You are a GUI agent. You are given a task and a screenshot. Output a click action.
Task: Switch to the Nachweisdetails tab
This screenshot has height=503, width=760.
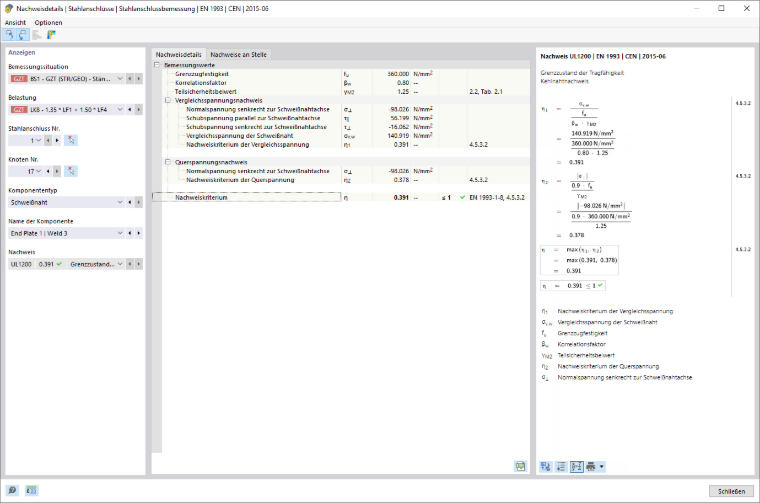click(x=179, y=55)
